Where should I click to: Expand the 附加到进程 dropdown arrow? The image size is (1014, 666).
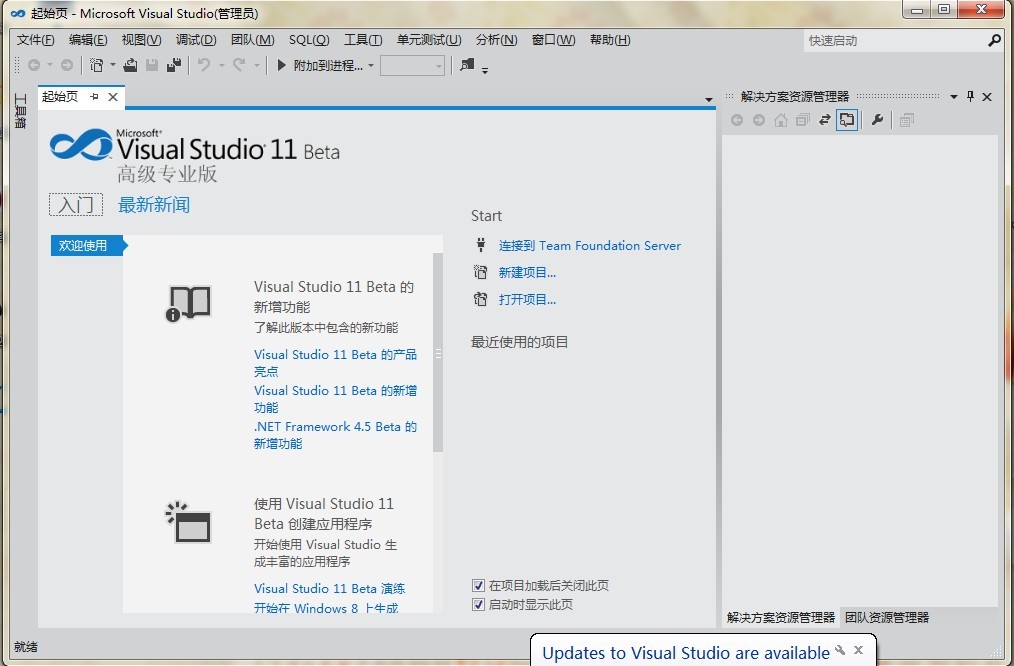point(371,66)
